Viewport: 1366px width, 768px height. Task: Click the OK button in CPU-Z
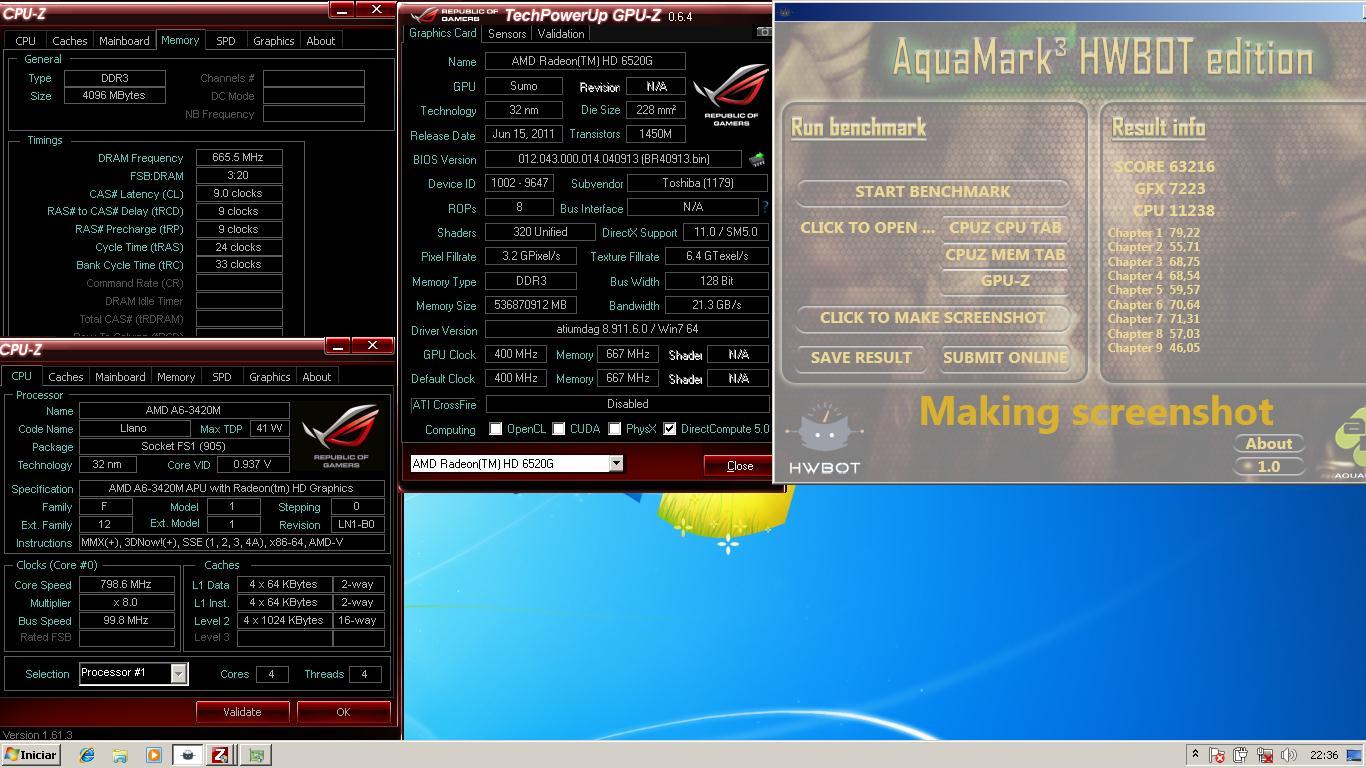click(343, 712)
